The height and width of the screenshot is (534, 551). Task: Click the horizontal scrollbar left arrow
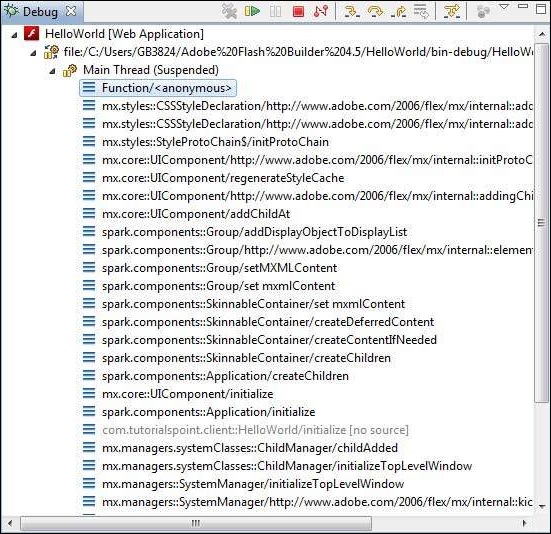pos(10,523)
